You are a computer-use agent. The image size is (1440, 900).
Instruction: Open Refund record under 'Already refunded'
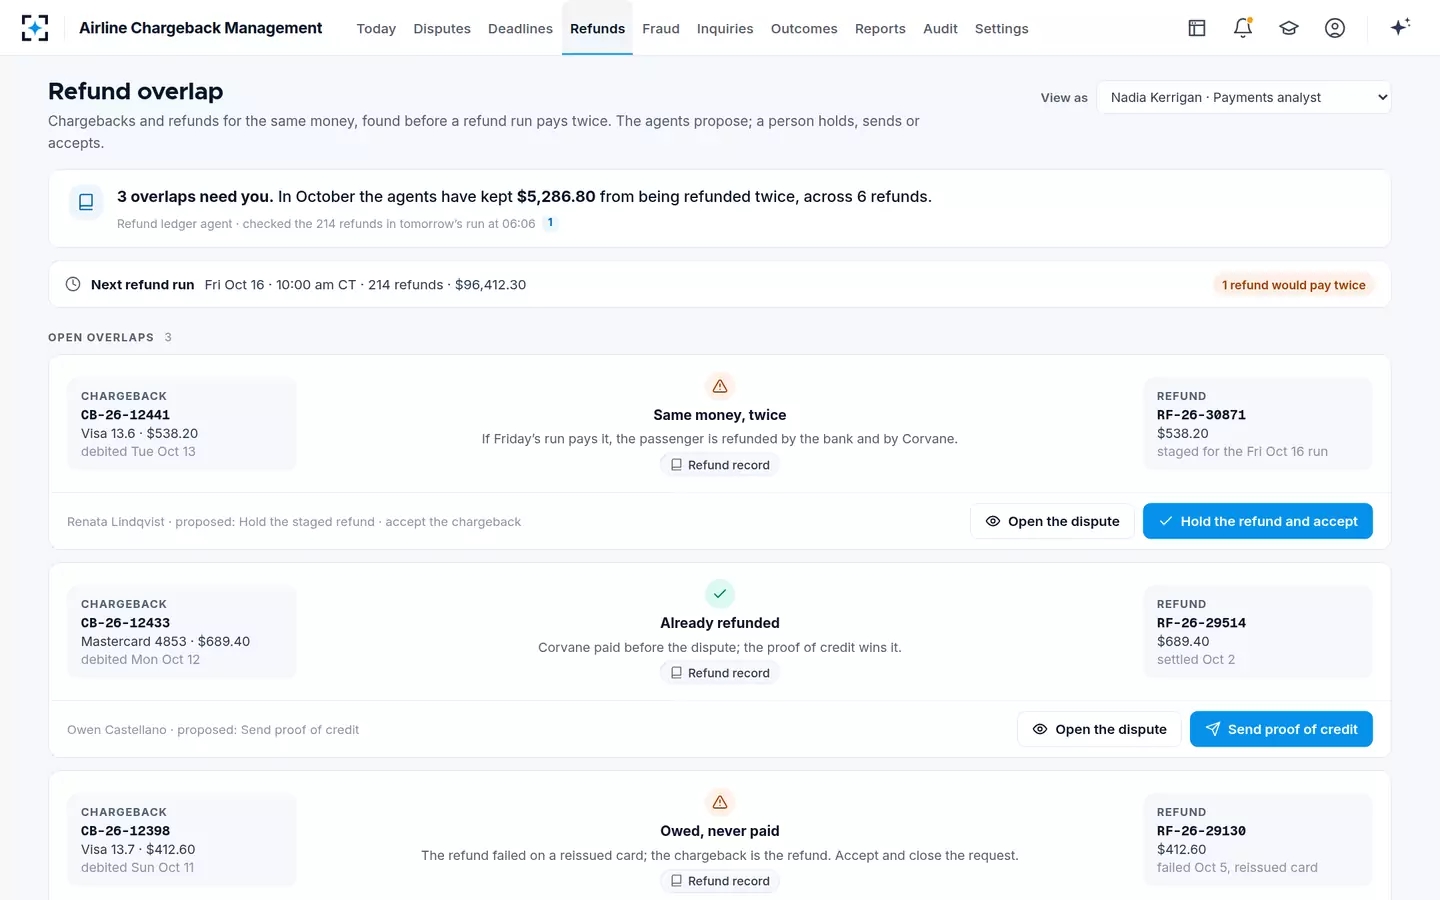click(x=720, y=673)
